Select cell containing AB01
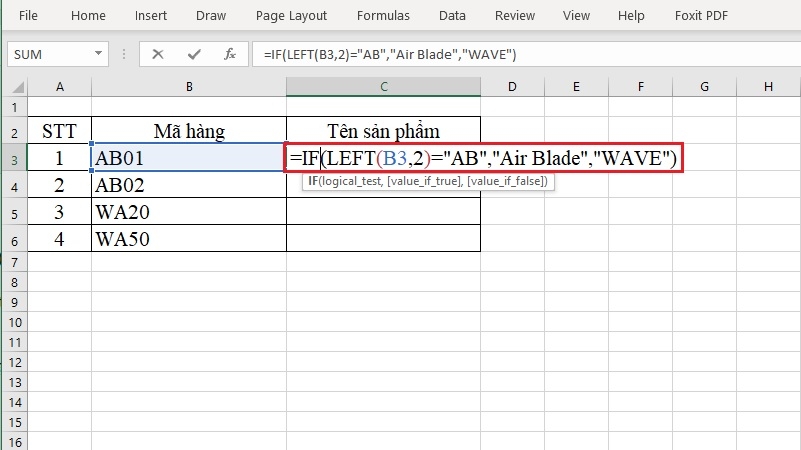 [189, 158]
